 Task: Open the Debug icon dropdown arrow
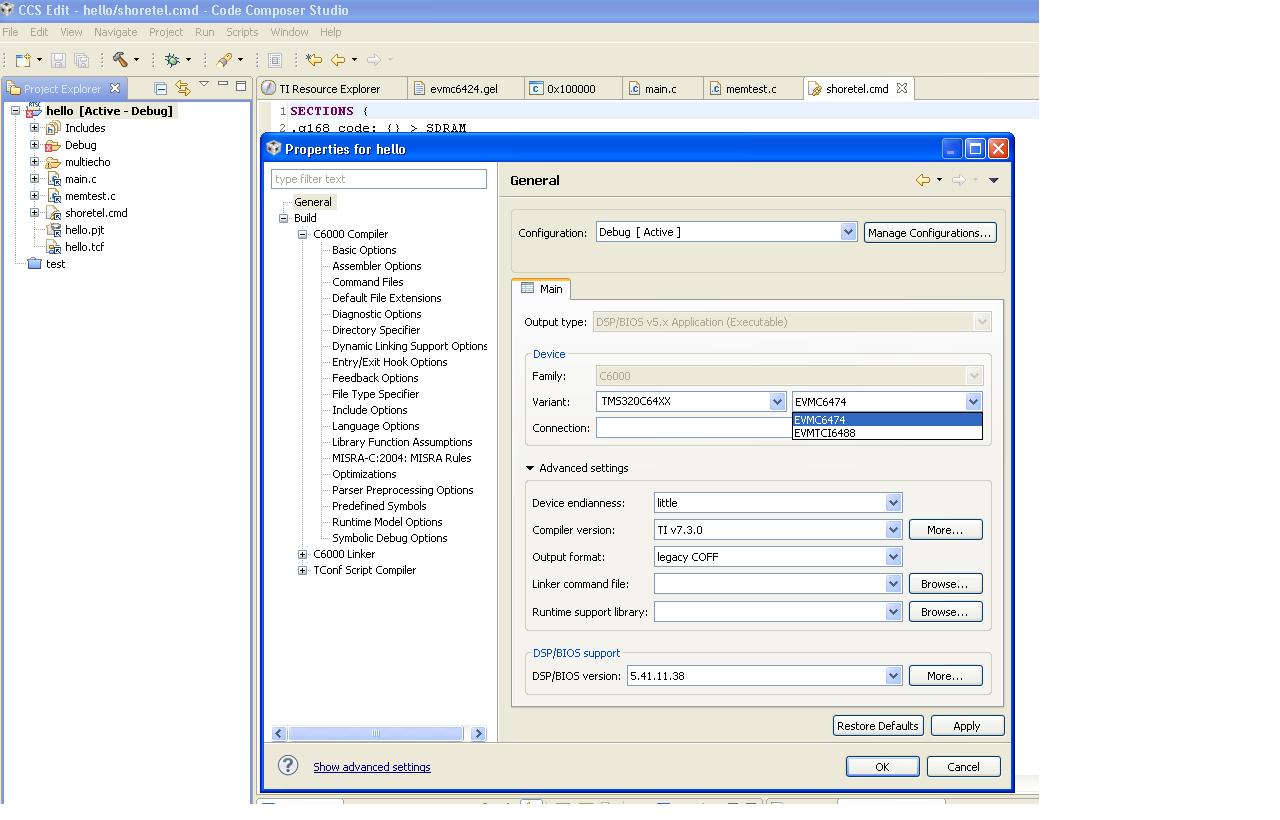click(x=188, y=60)
